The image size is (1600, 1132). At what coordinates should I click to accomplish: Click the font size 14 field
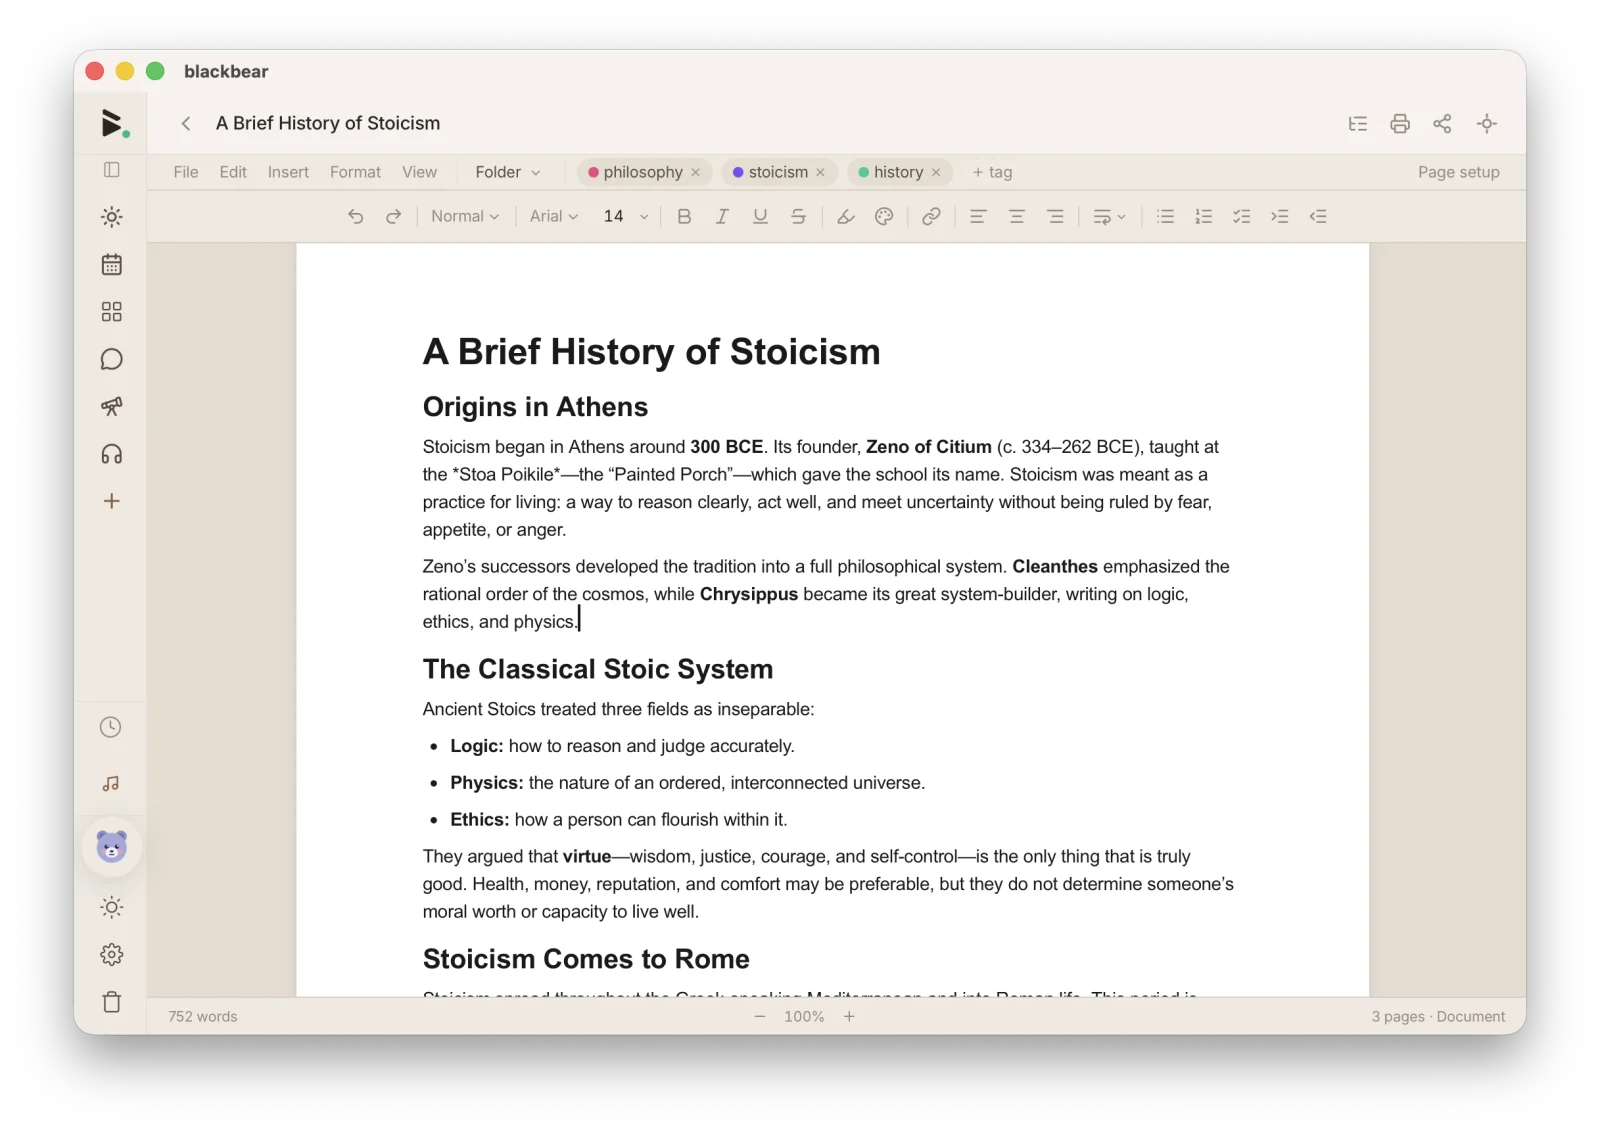(614, 216)
